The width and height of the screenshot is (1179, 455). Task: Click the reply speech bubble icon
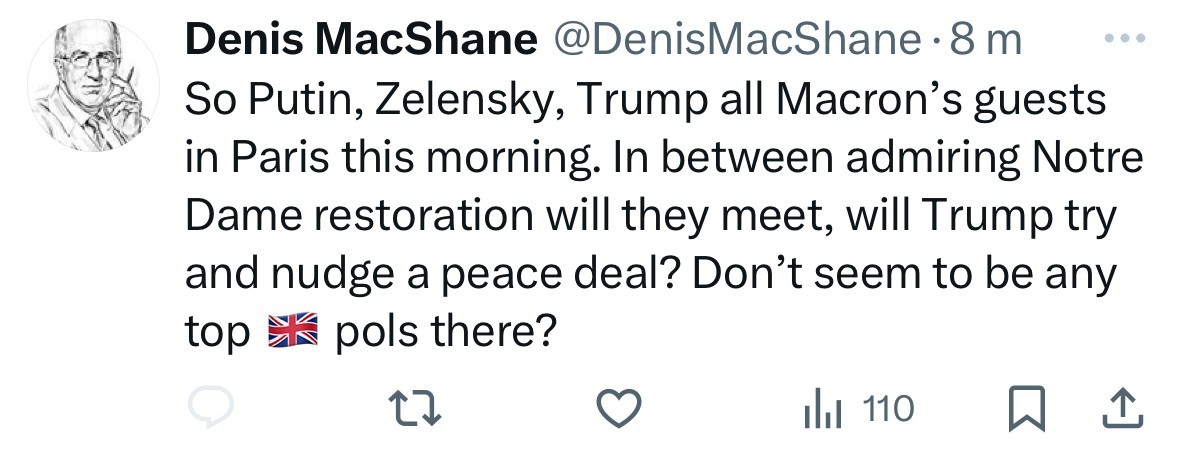tap(212, 409)
